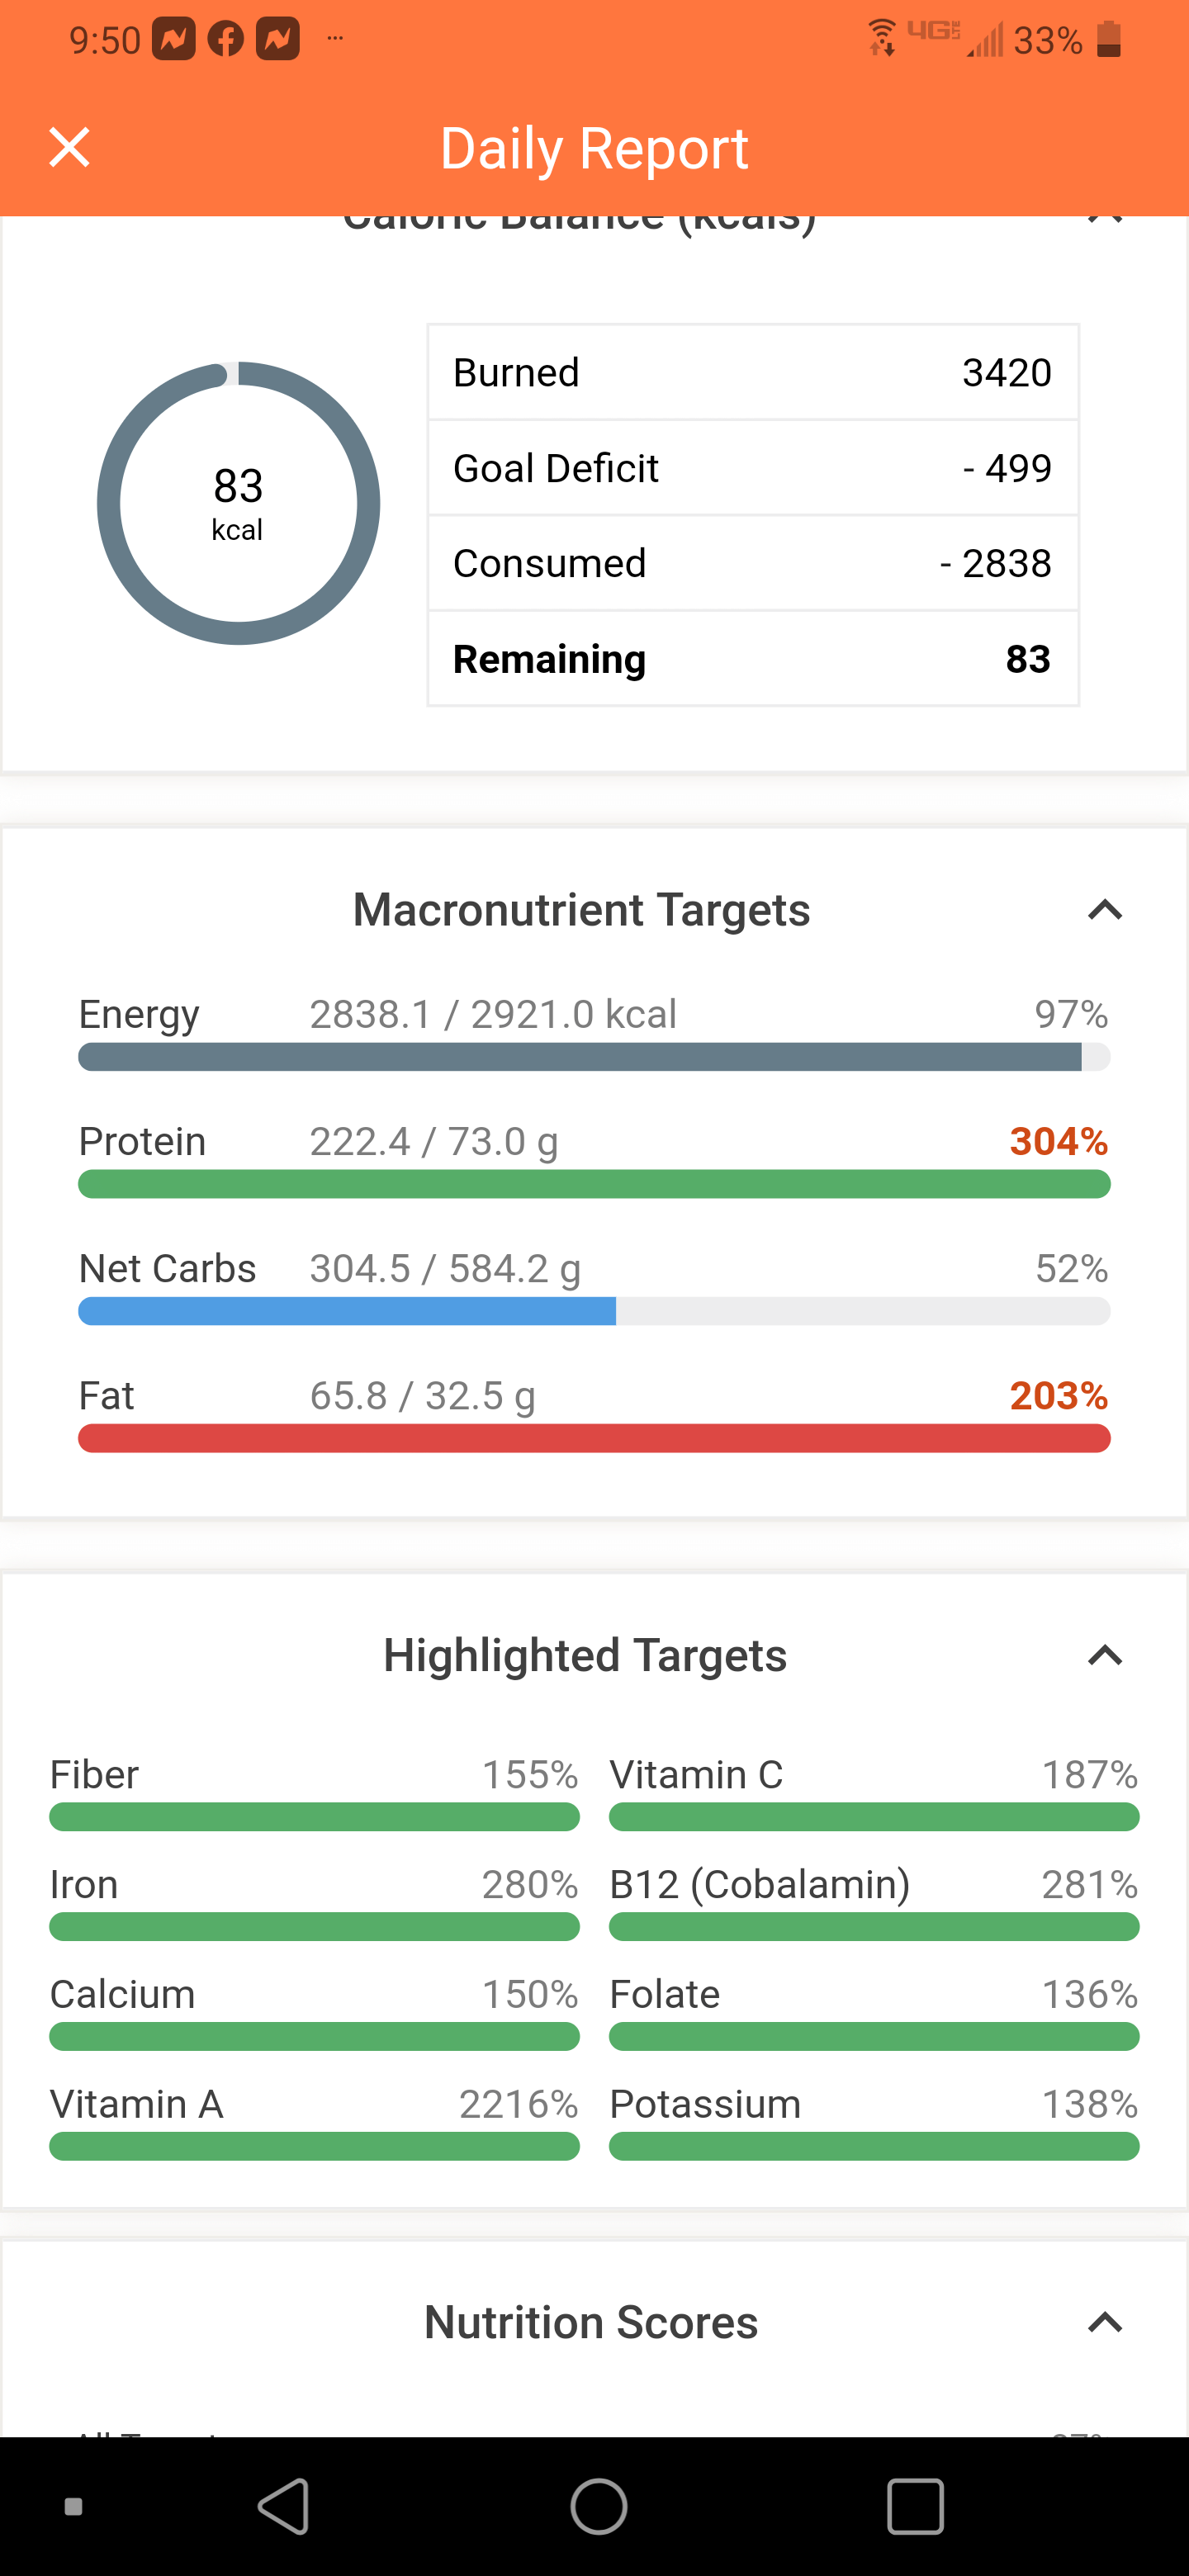1189x2576 pixels.
Task: Tap the battery icon in status bar
Action: (x=1108, y=39)
